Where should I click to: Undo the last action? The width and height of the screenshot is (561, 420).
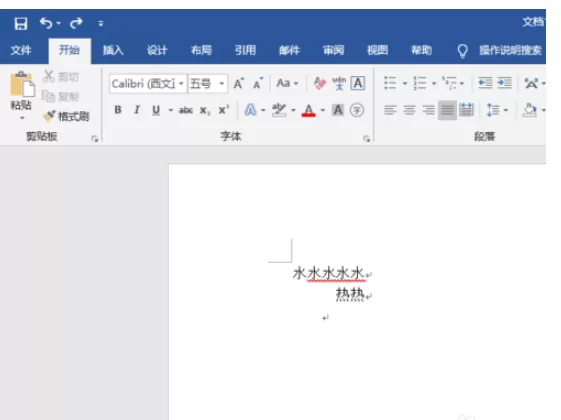click(46, 23)
